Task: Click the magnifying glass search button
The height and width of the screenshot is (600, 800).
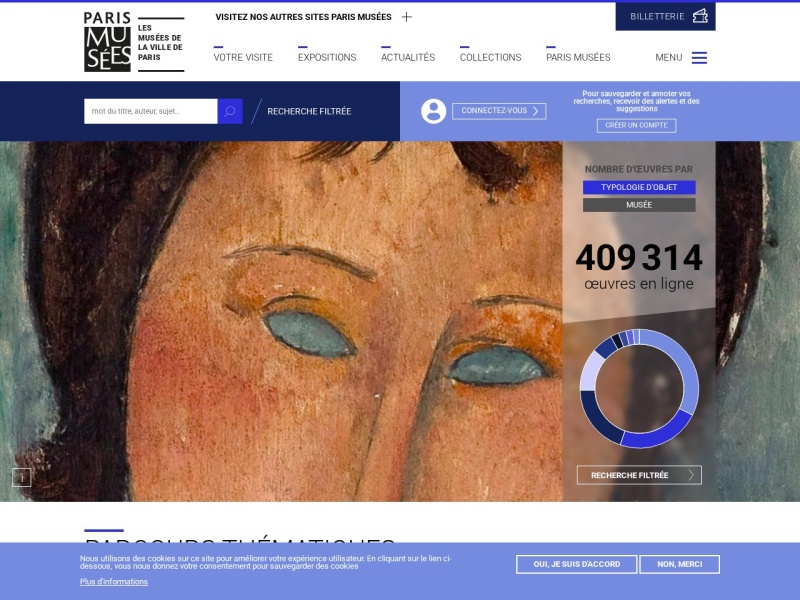Action: coord(230,111)
